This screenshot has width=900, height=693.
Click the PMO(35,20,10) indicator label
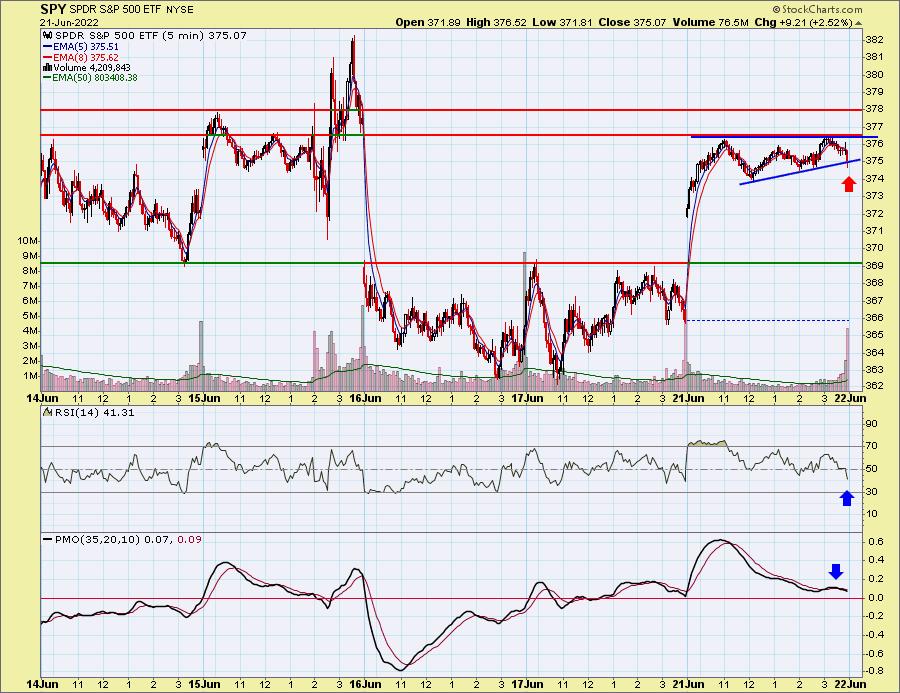click(x=98, y=540)
